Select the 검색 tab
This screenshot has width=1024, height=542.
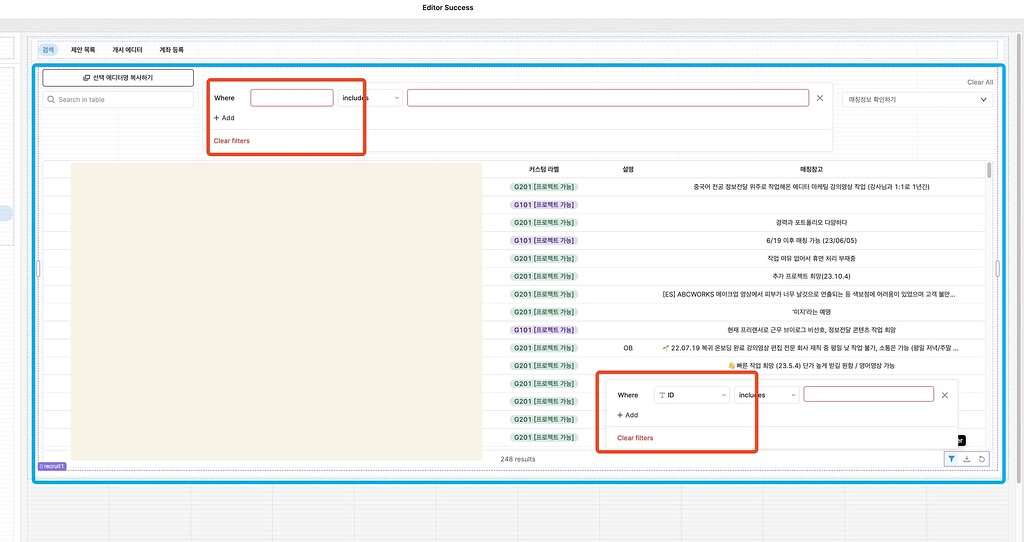(x=48, y=50)
